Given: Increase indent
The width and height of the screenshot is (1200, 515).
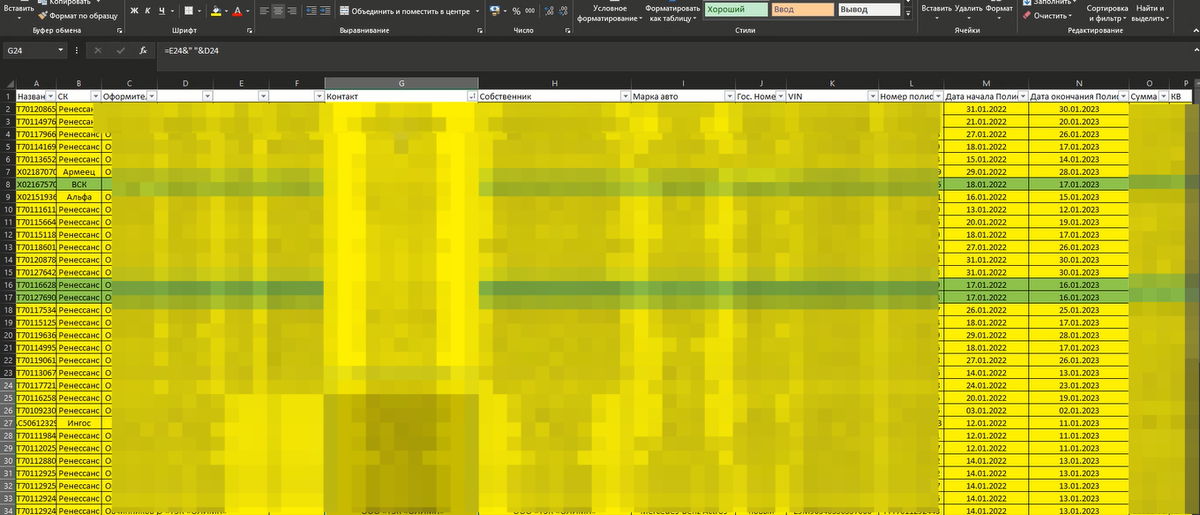Looking at the screenshot, I should [325, 11].
